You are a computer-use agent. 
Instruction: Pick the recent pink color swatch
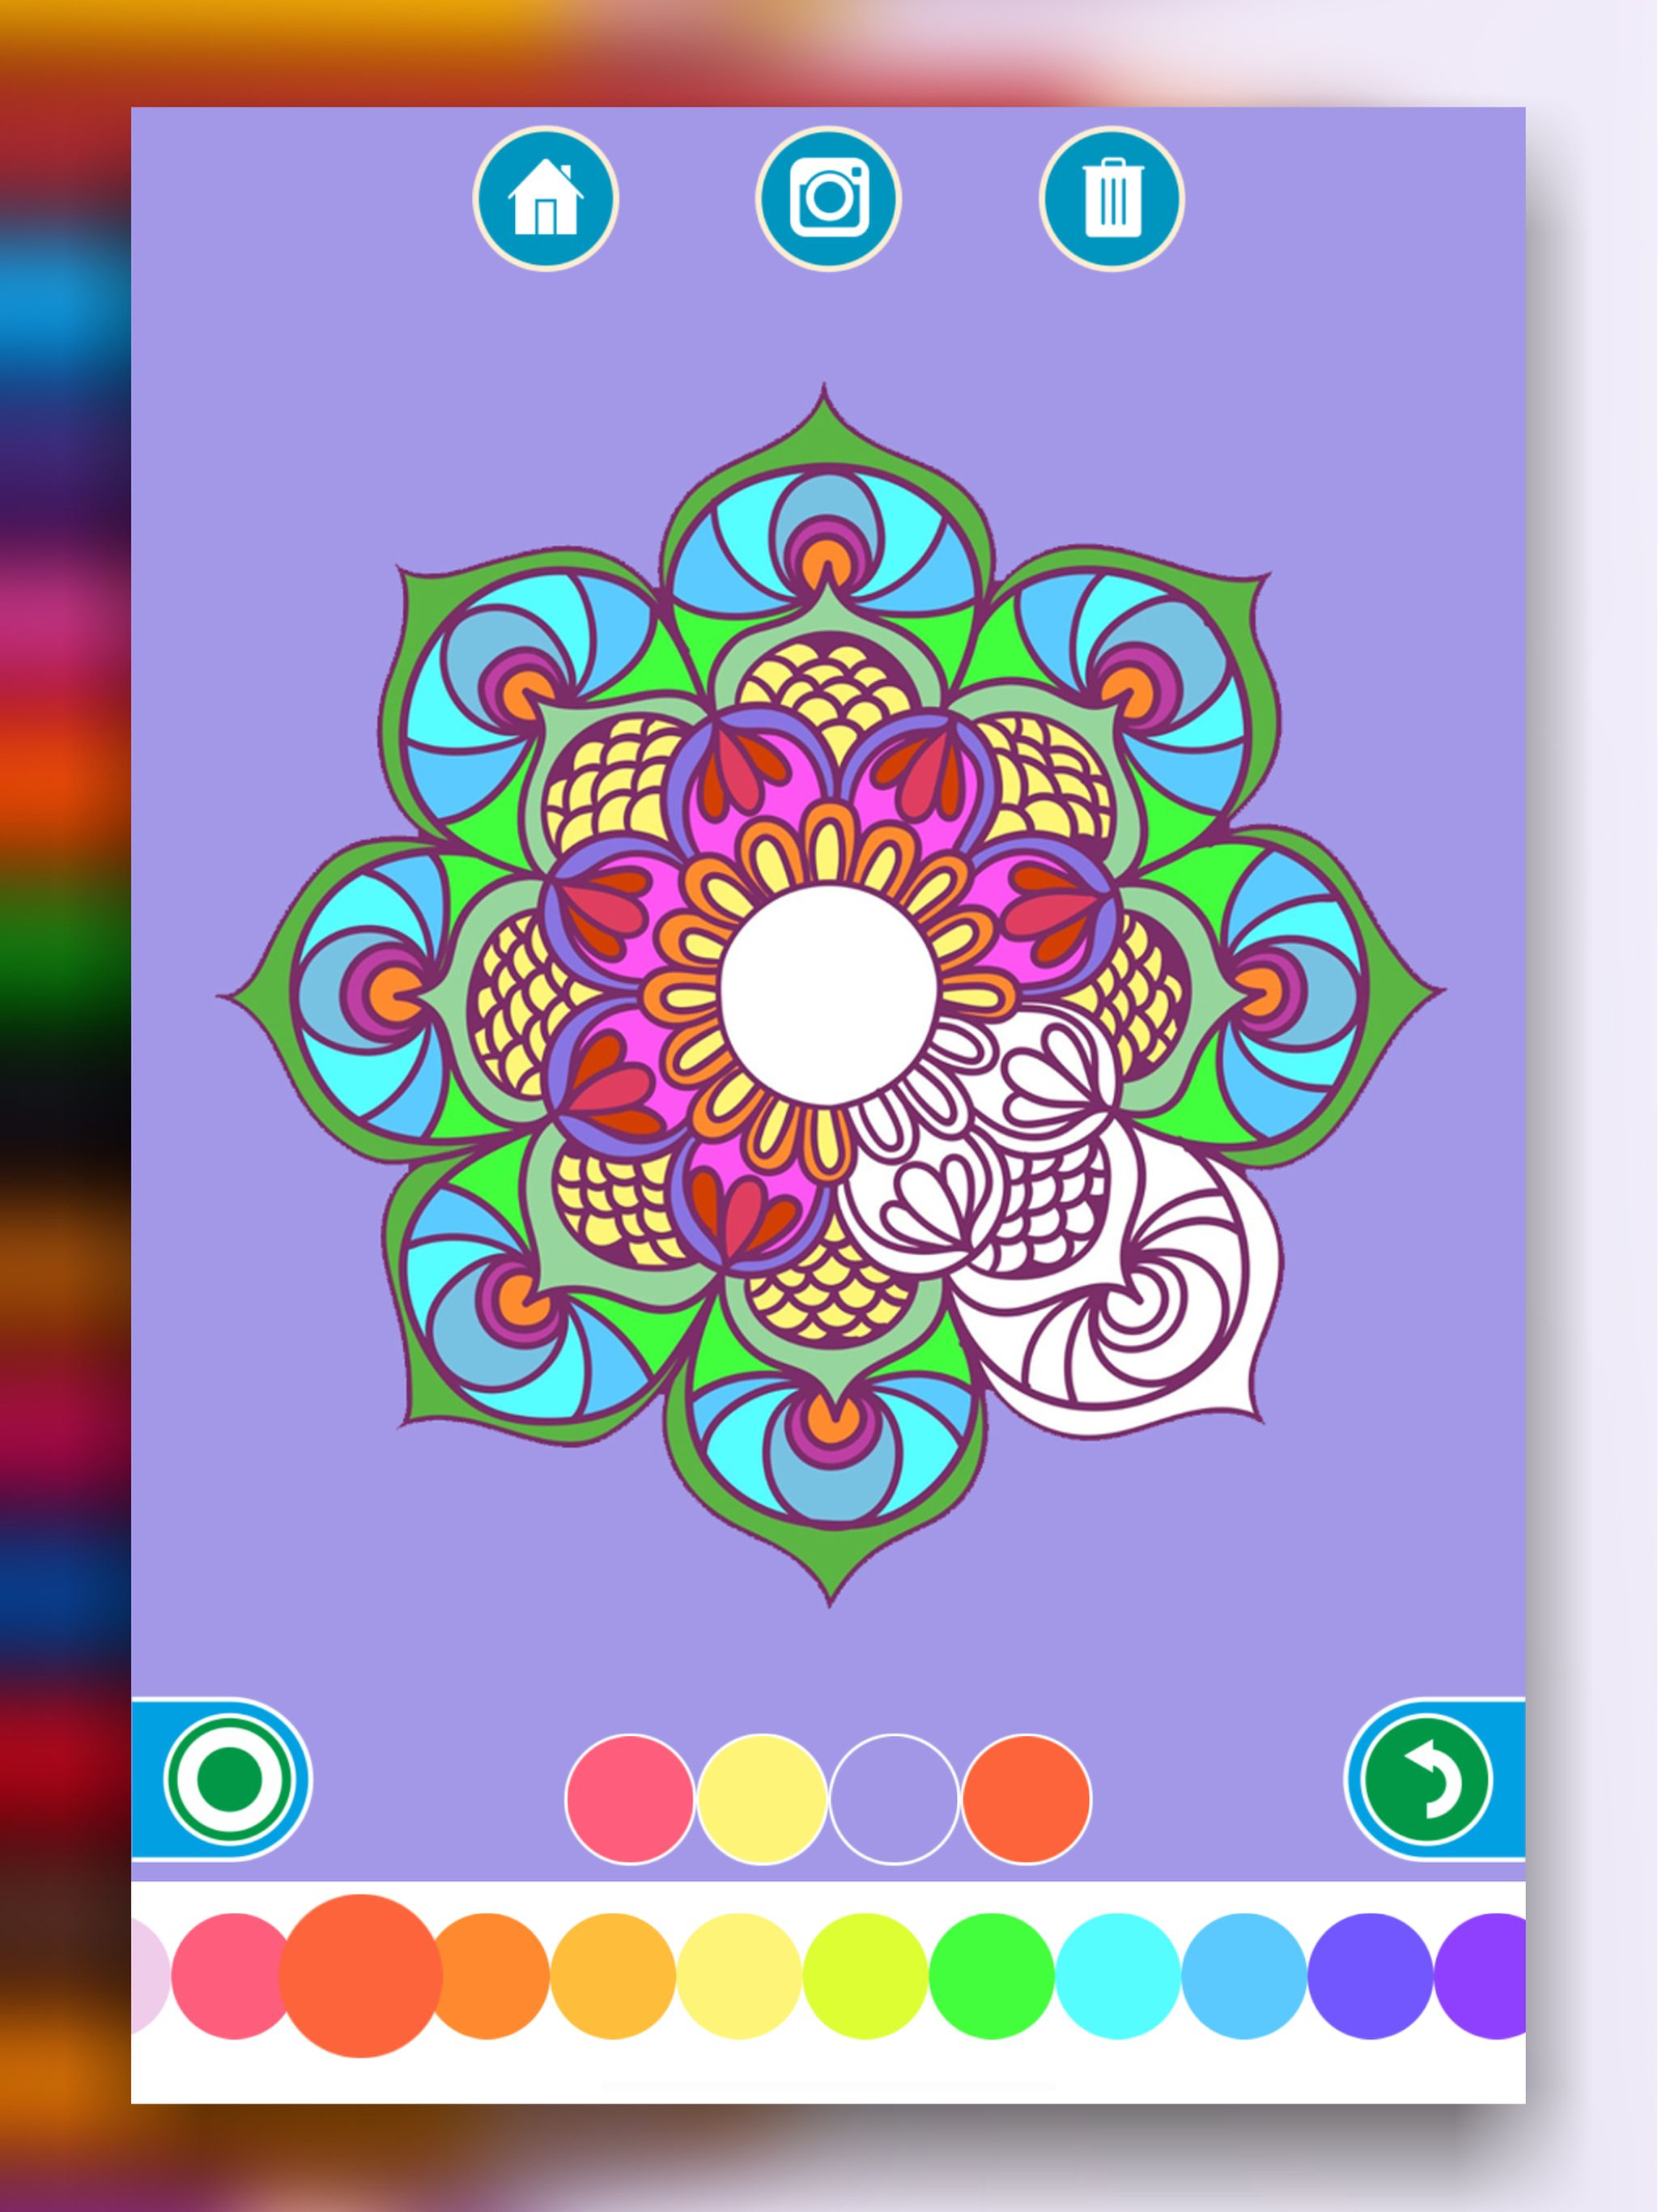pos(629,1799)
